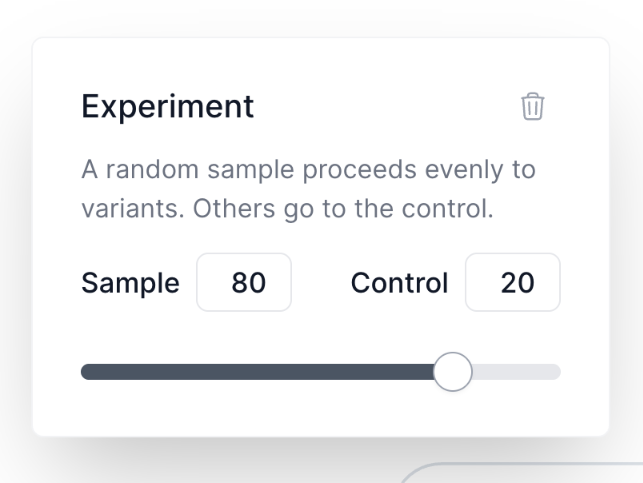Viewport: 643px width, 483px height.
Task: Click the value 80 in Sample box
Action: point(248,283)
